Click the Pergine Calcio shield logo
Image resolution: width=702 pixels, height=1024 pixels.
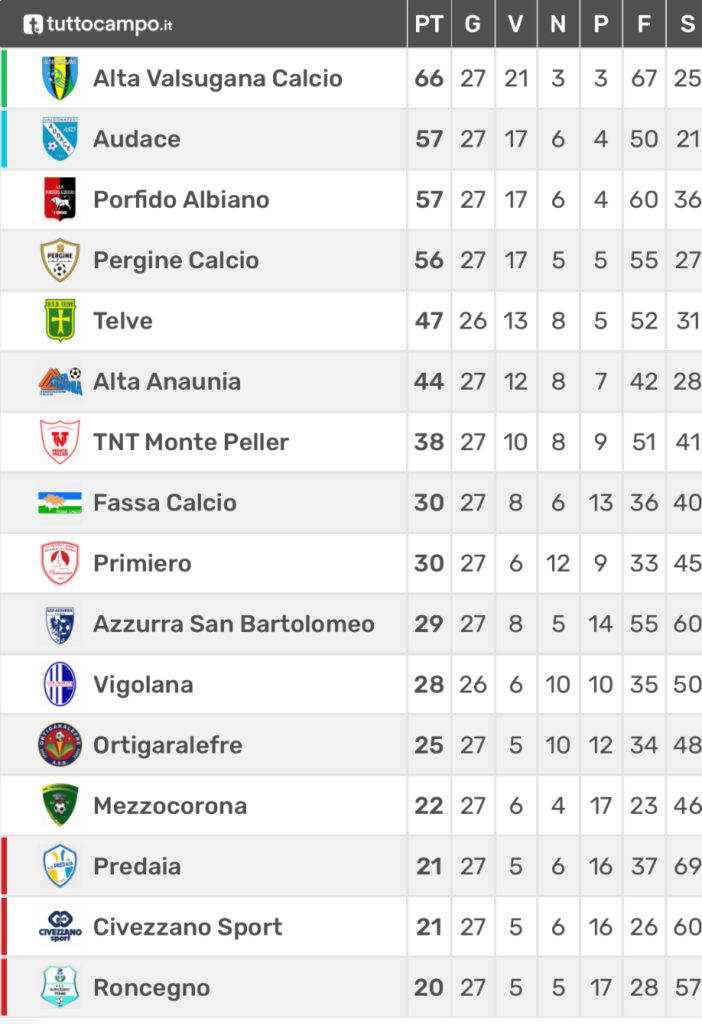[59, 260]
